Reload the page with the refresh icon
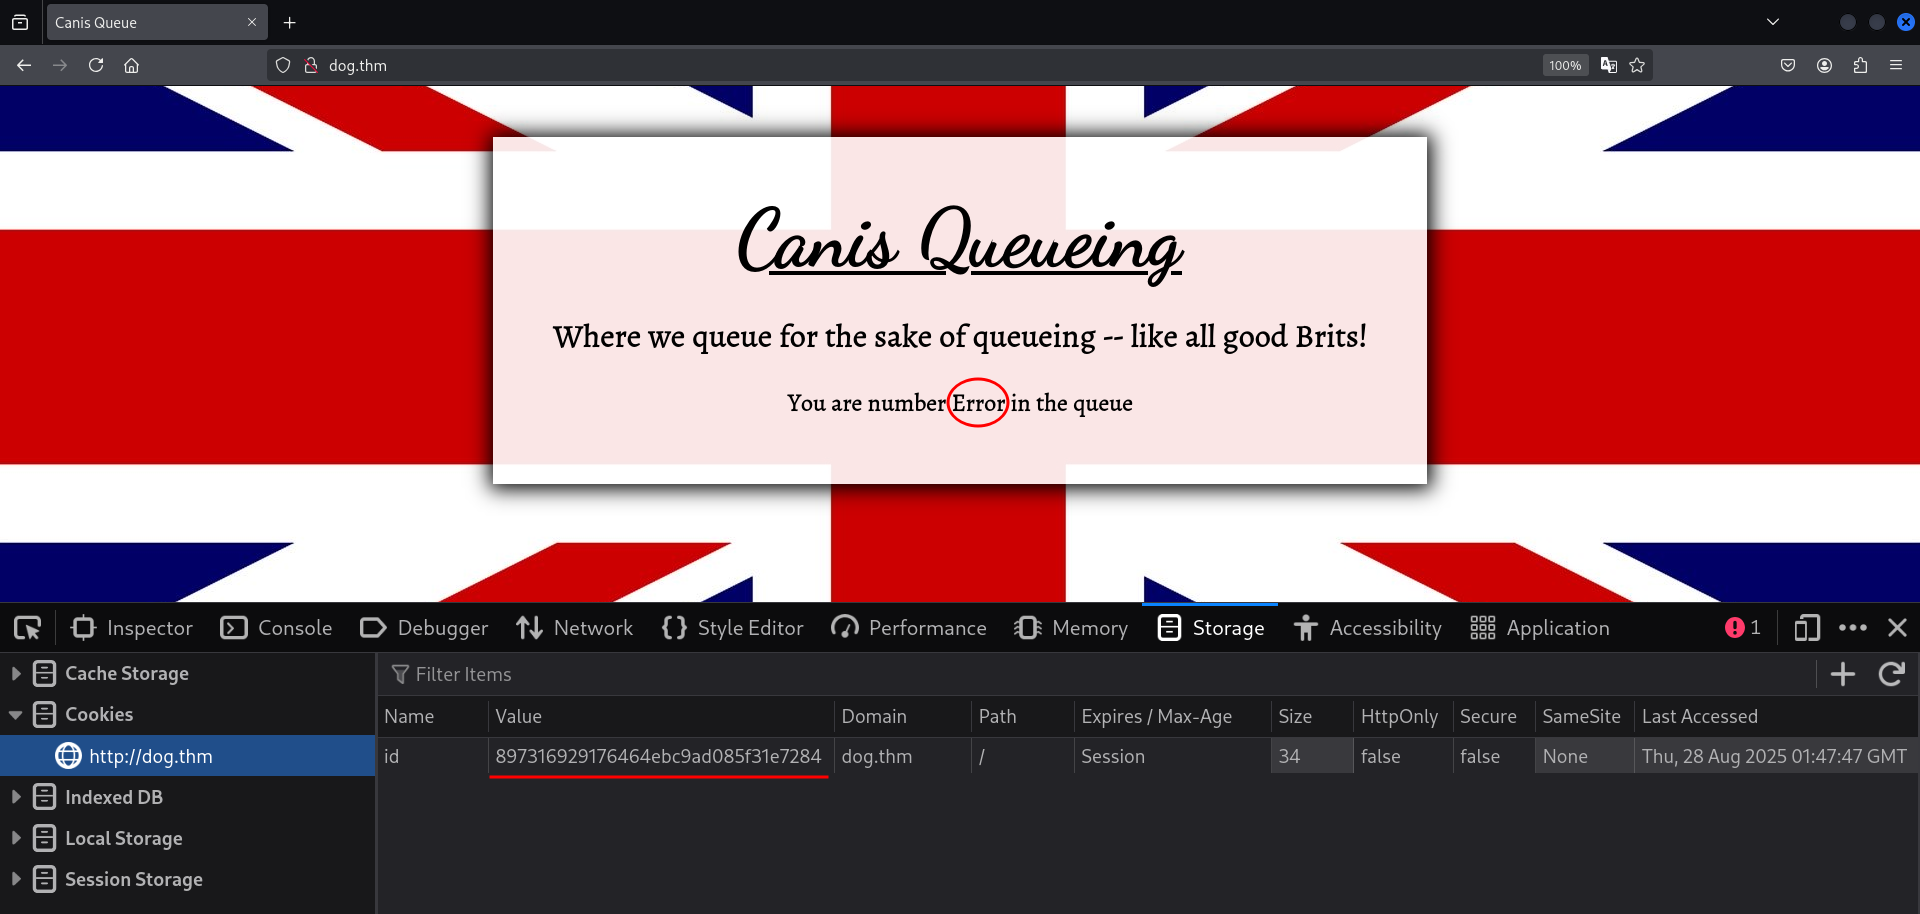This screenshot has width=1920, height=914. click(96, 65)
